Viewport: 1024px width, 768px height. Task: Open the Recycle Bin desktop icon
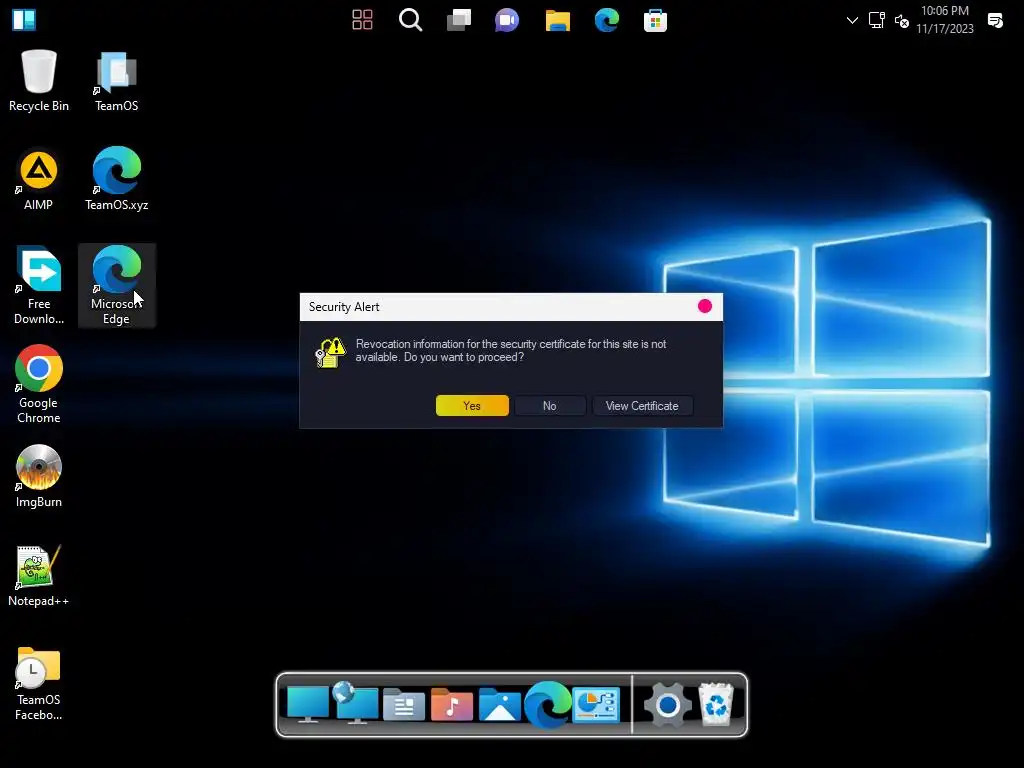pos(39,81)
